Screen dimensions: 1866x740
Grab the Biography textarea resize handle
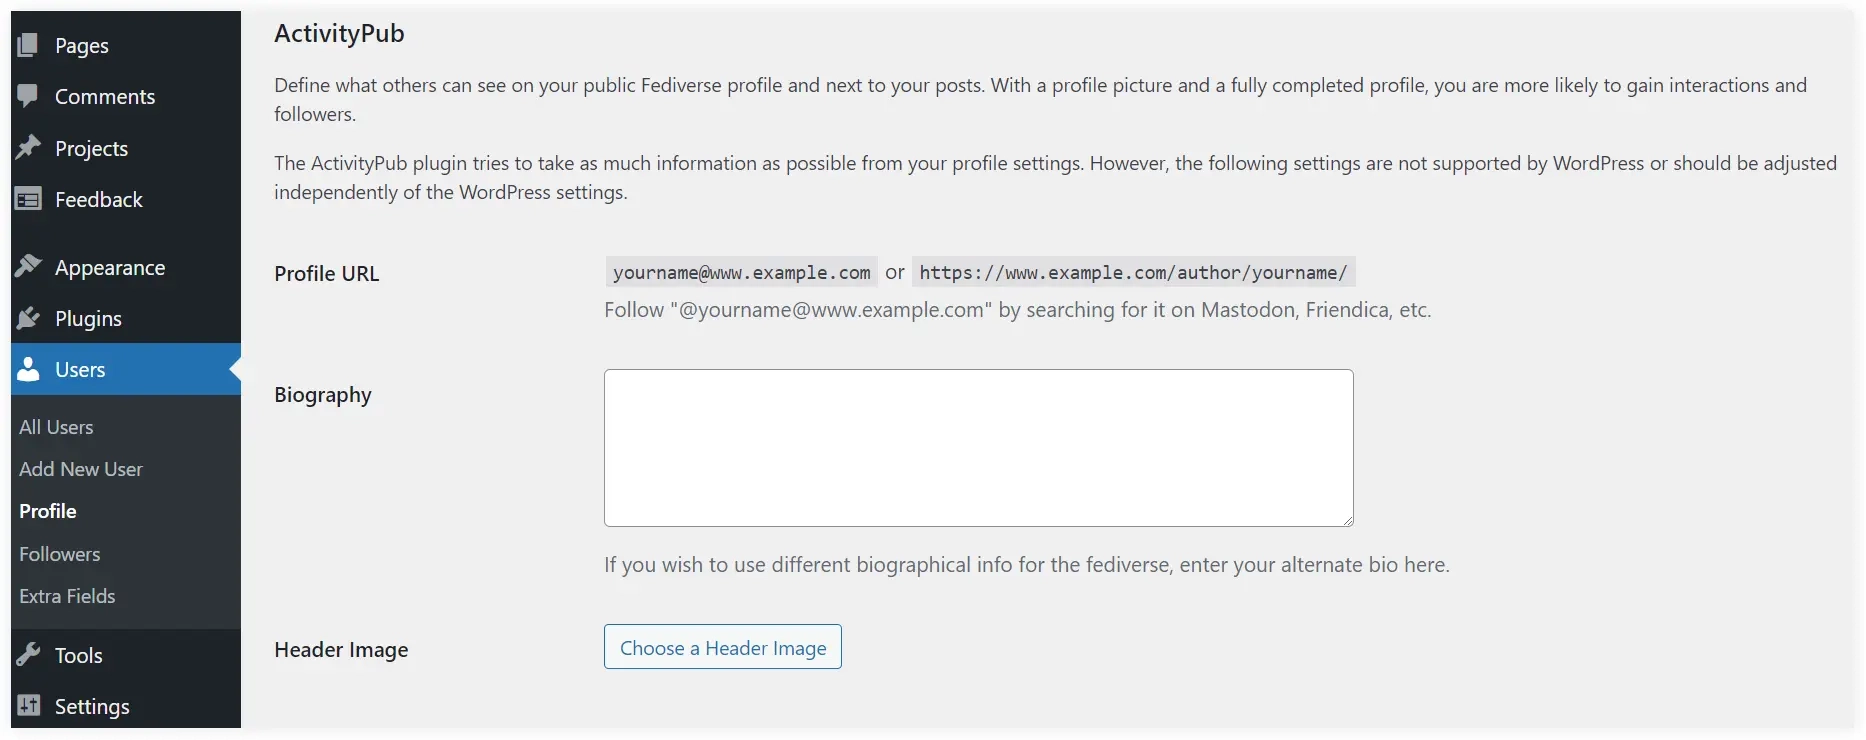1347,520
